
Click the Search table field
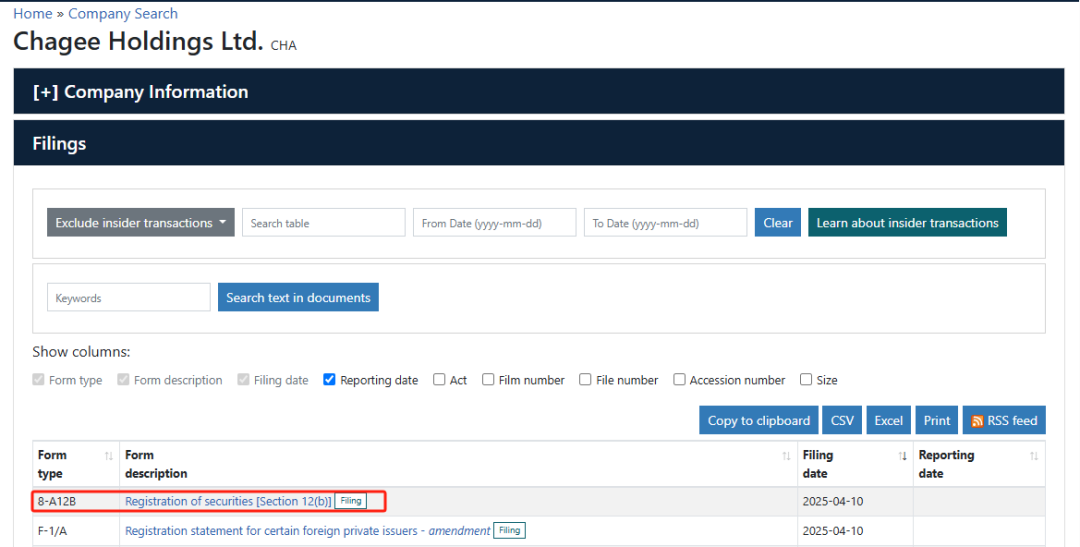(324, 223)
